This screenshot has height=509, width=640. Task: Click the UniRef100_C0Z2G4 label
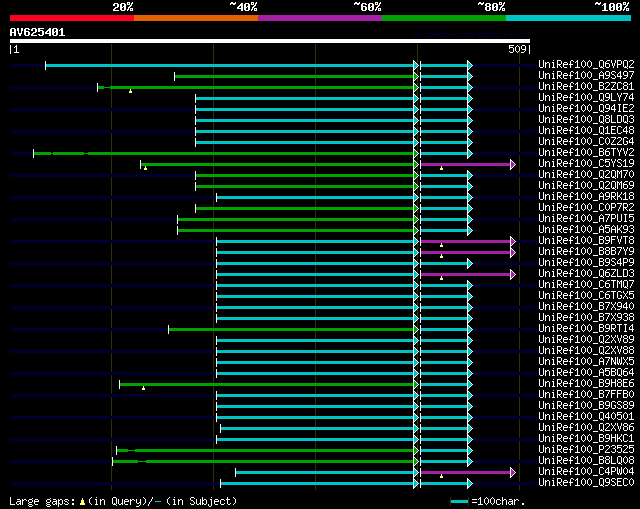(x=586, y=142)
